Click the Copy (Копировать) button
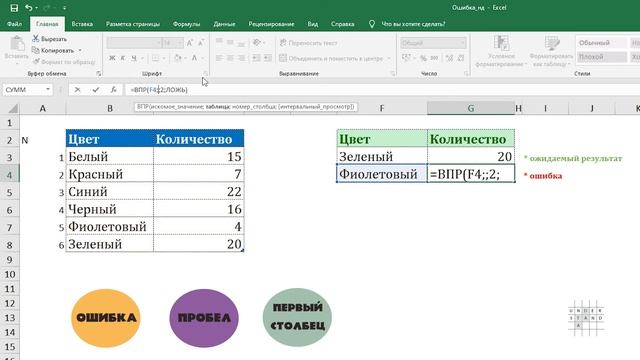Viewport: 640px width, 360px height. (x=53, y=51)
